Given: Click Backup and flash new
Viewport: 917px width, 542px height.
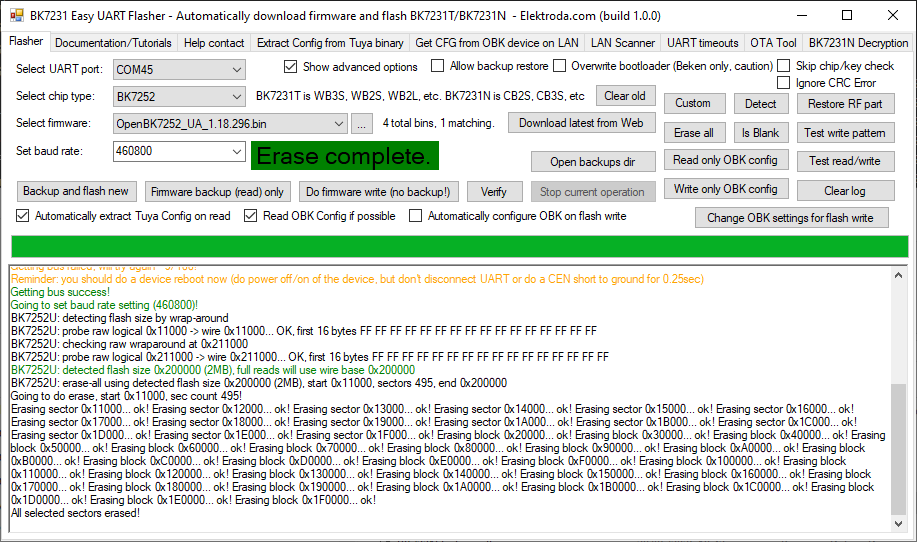Looking at the screenshot, I should (76, 191).
